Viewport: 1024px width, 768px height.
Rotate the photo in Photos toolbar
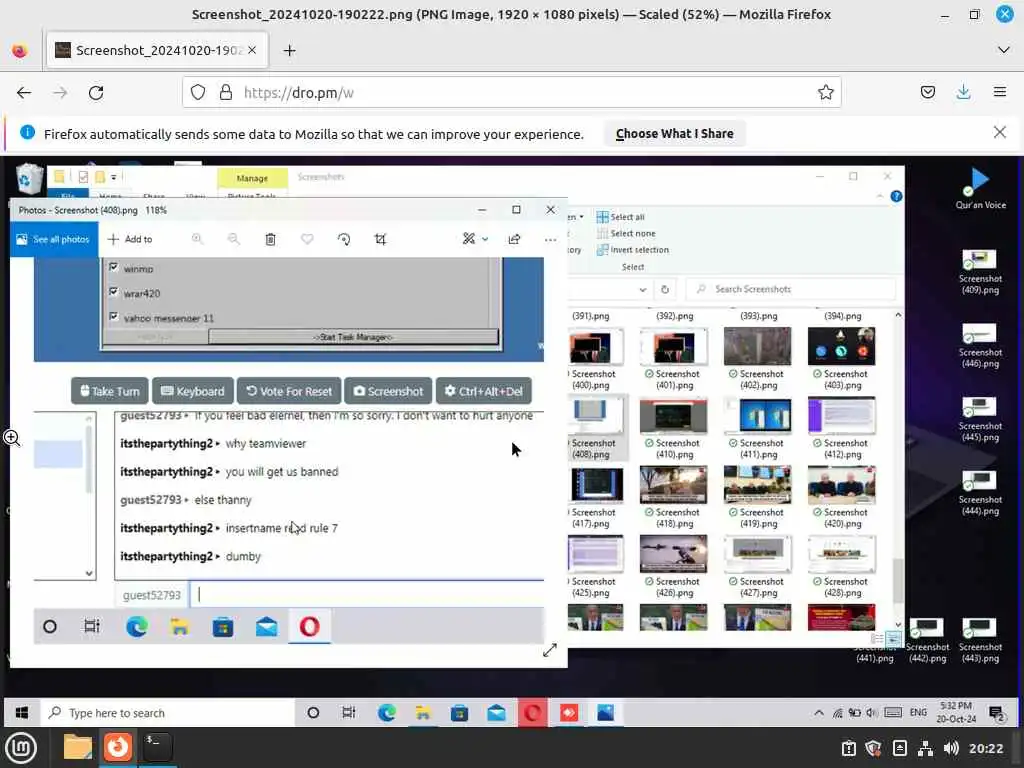344,240
